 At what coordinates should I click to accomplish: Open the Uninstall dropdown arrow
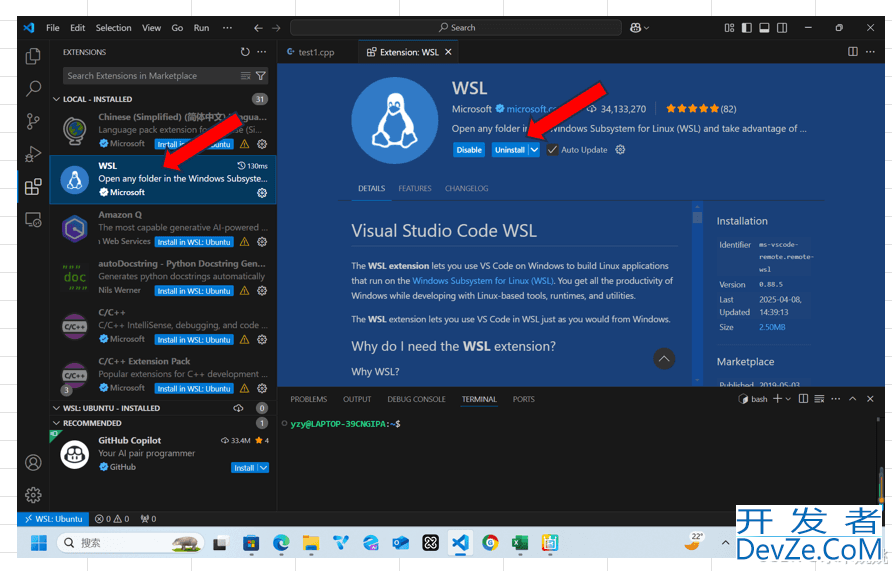[x=534, y=150]
